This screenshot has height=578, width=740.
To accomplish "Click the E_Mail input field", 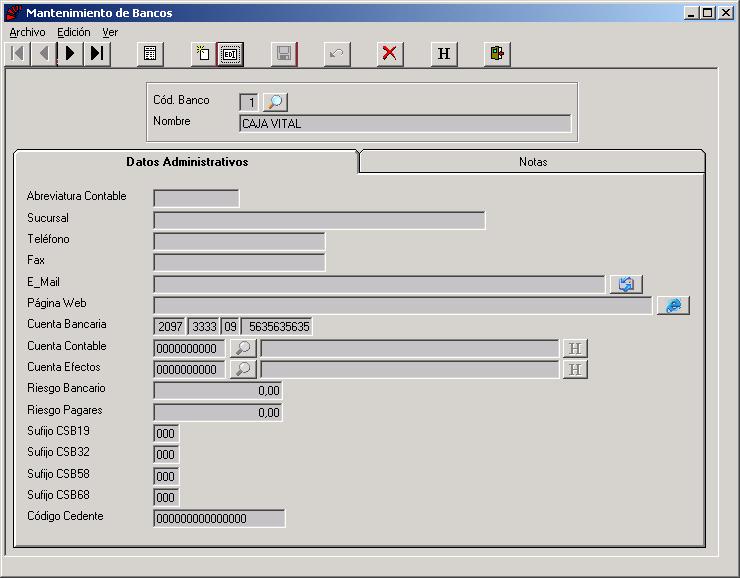I will pyautogui.click(x=379, y=284).
